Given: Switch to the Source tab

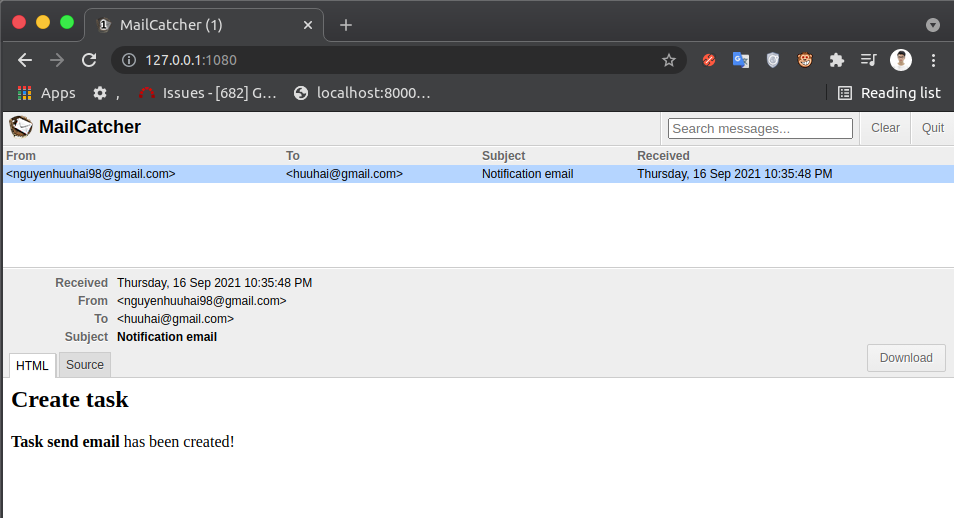Looking at the screenshot, I should coord(85,365).
